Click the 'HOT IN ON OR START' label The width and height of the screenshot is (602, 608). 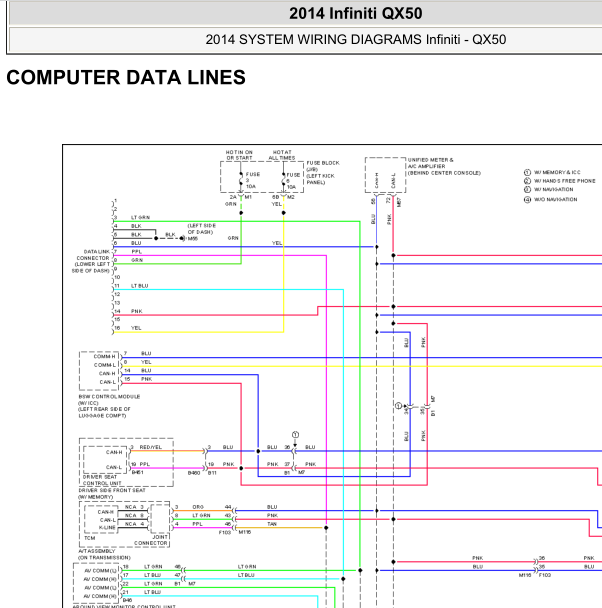coord(239,155)
